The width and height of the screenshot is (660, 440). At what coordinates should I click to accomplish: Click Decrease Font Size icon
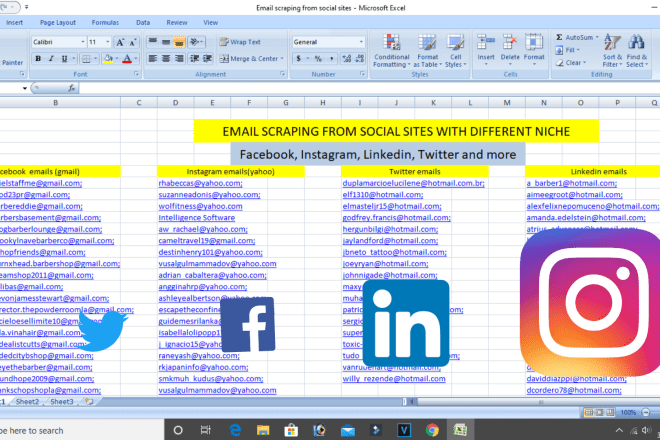[x=133, y=42]
